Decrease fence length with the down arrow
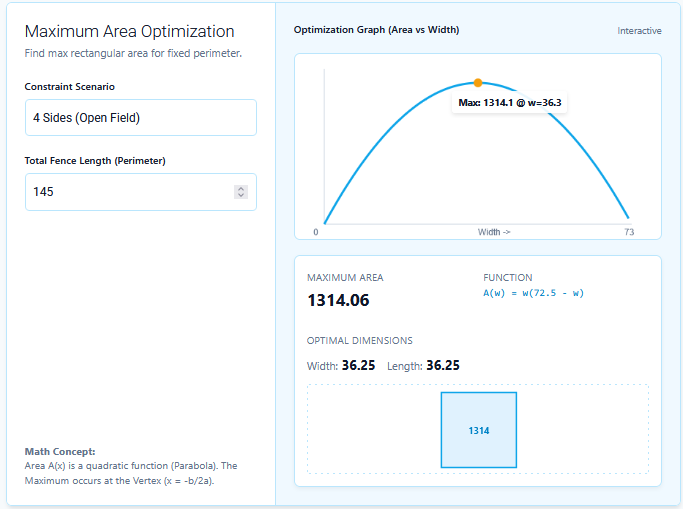 point(240,196)
